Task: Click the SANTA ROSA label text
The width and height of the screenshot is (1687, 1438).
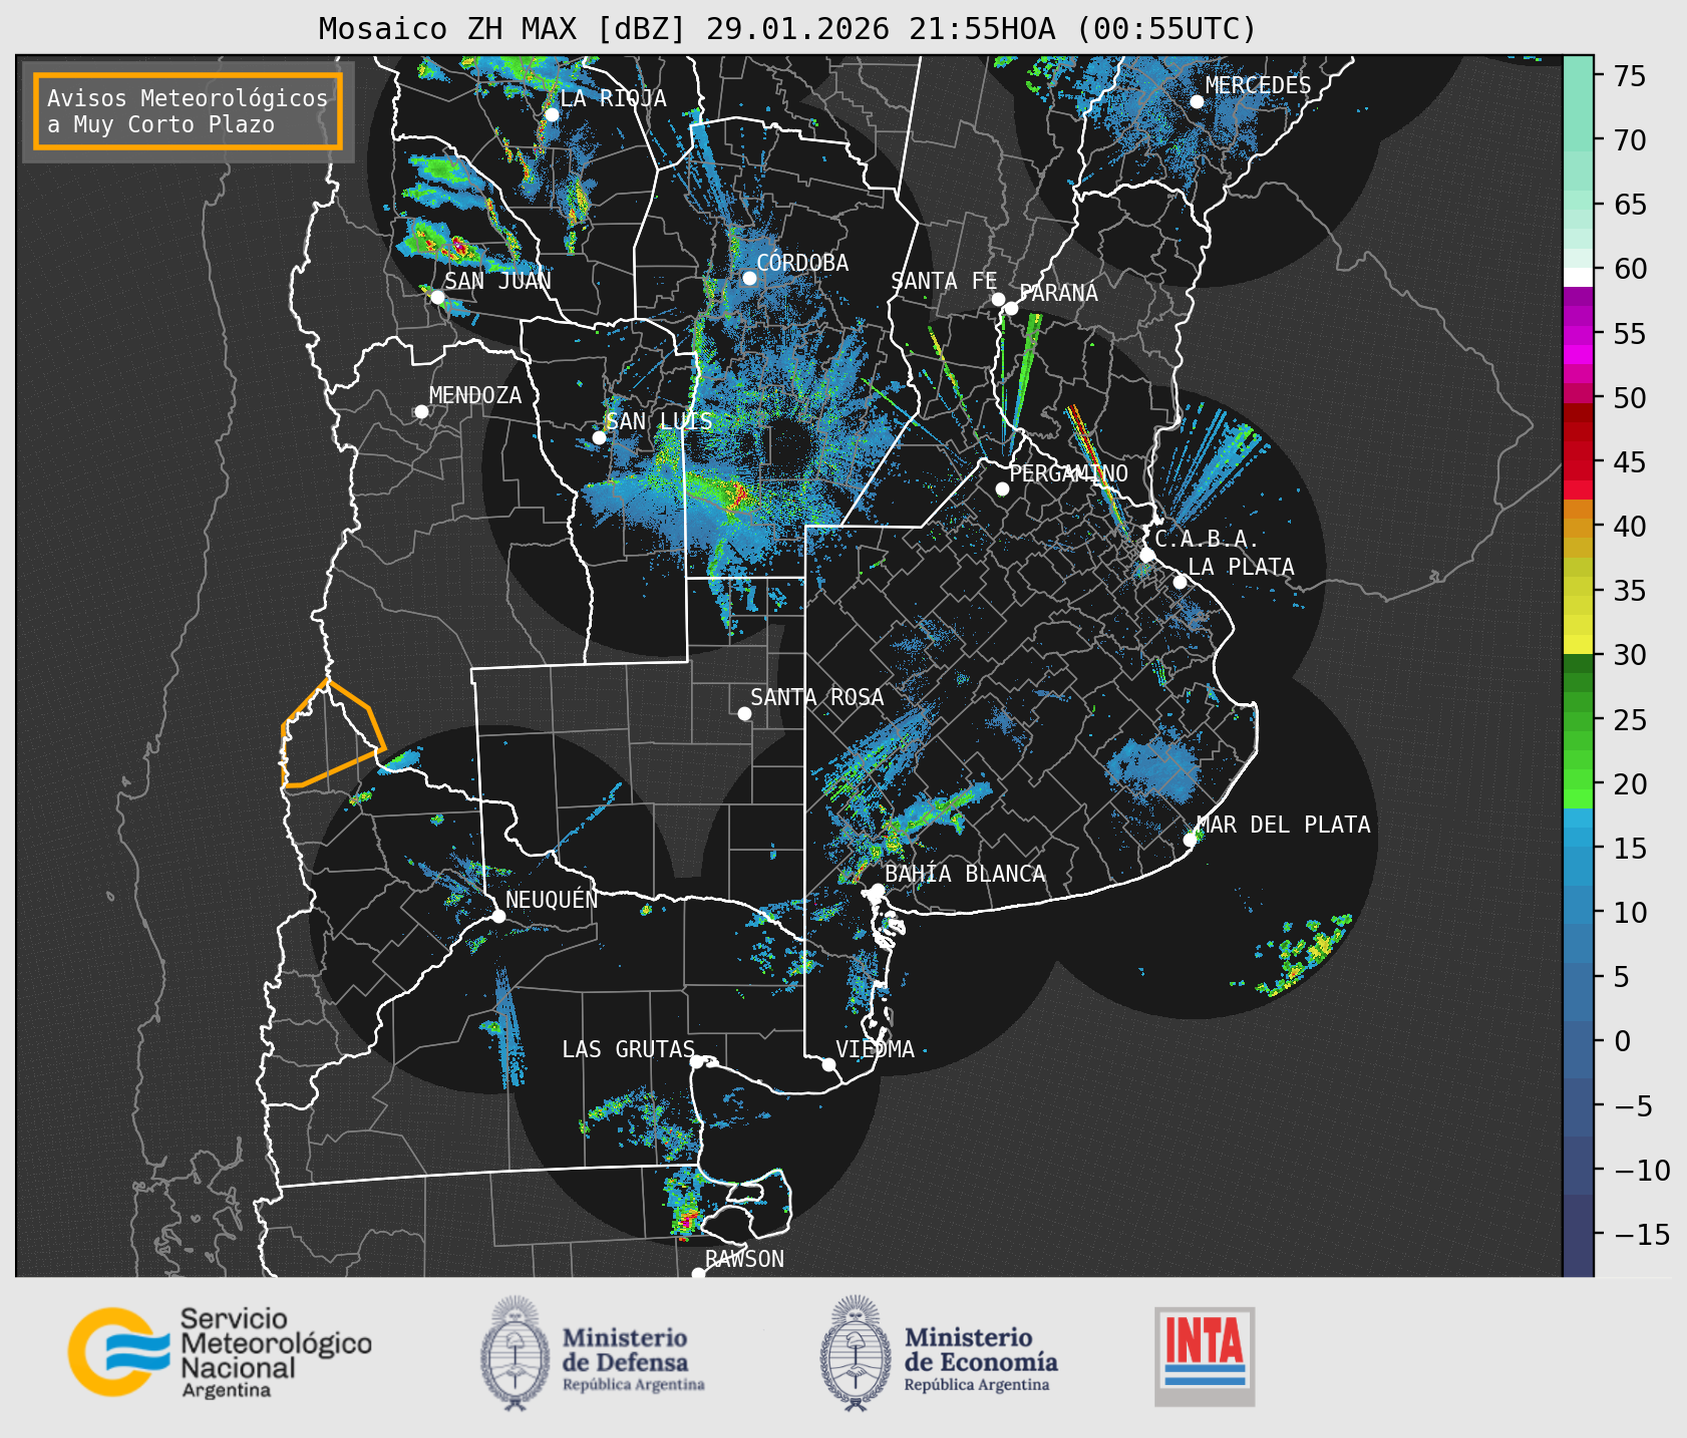Action: tap(817, 697)
